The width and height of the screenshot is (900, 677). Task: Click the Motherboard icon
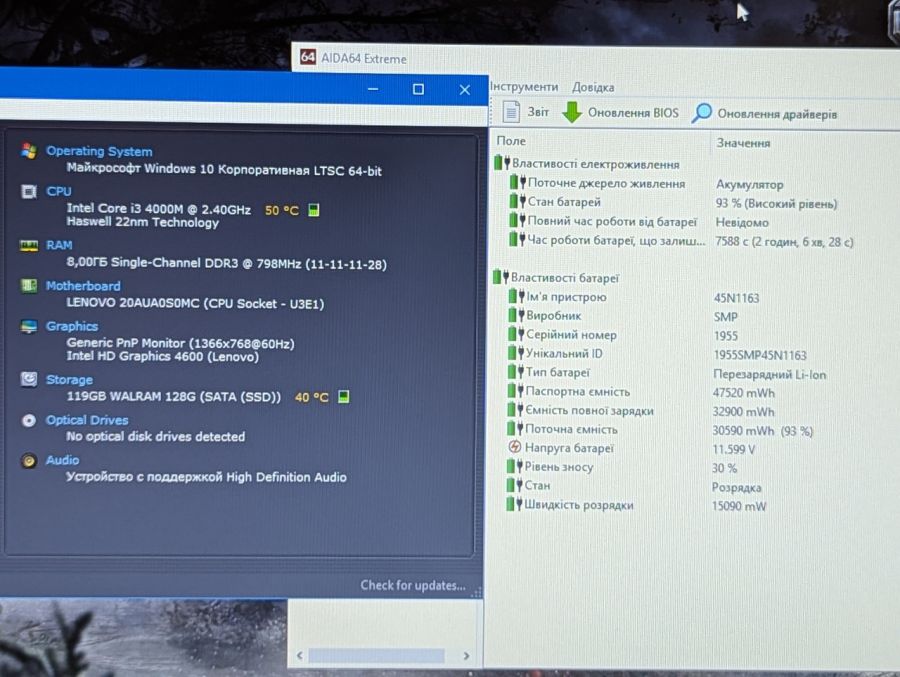coord(29,285)
